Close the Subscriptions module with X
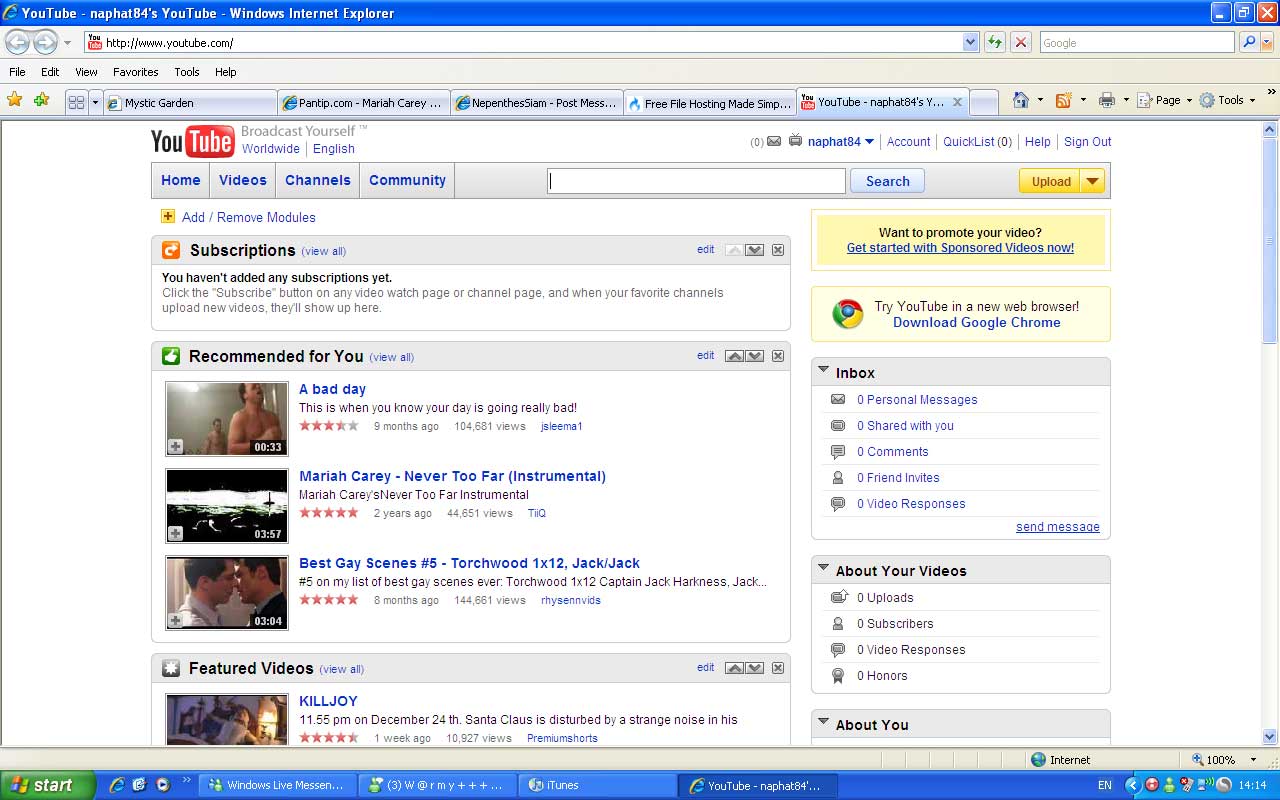Screen dimensions: 1280x800 (x=778, y=250)
